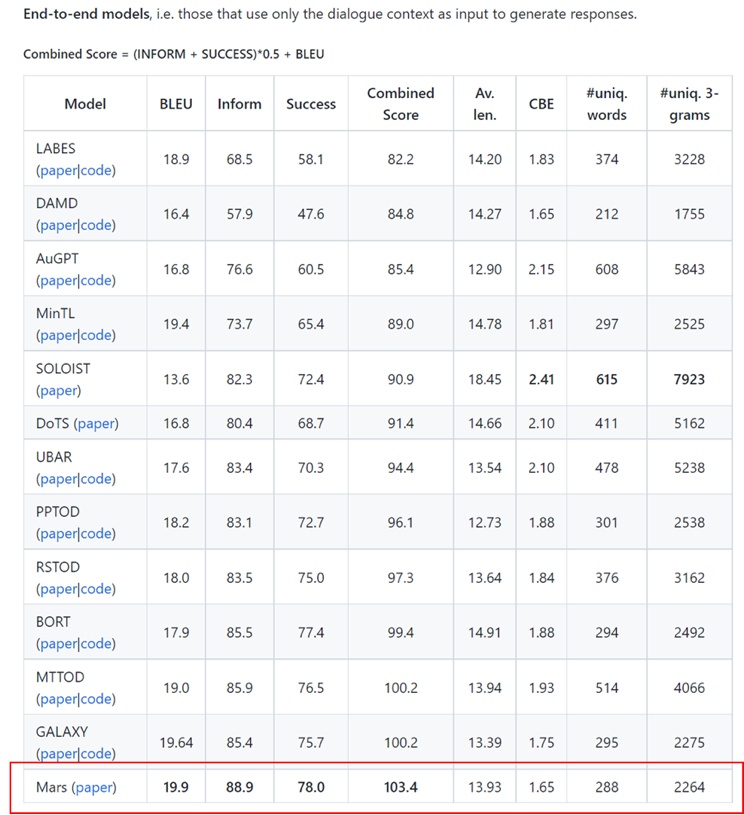744x815 pixels.
Task: Open the AuGPT paper link
Action: pyautogui.click(x=58, y=280)
